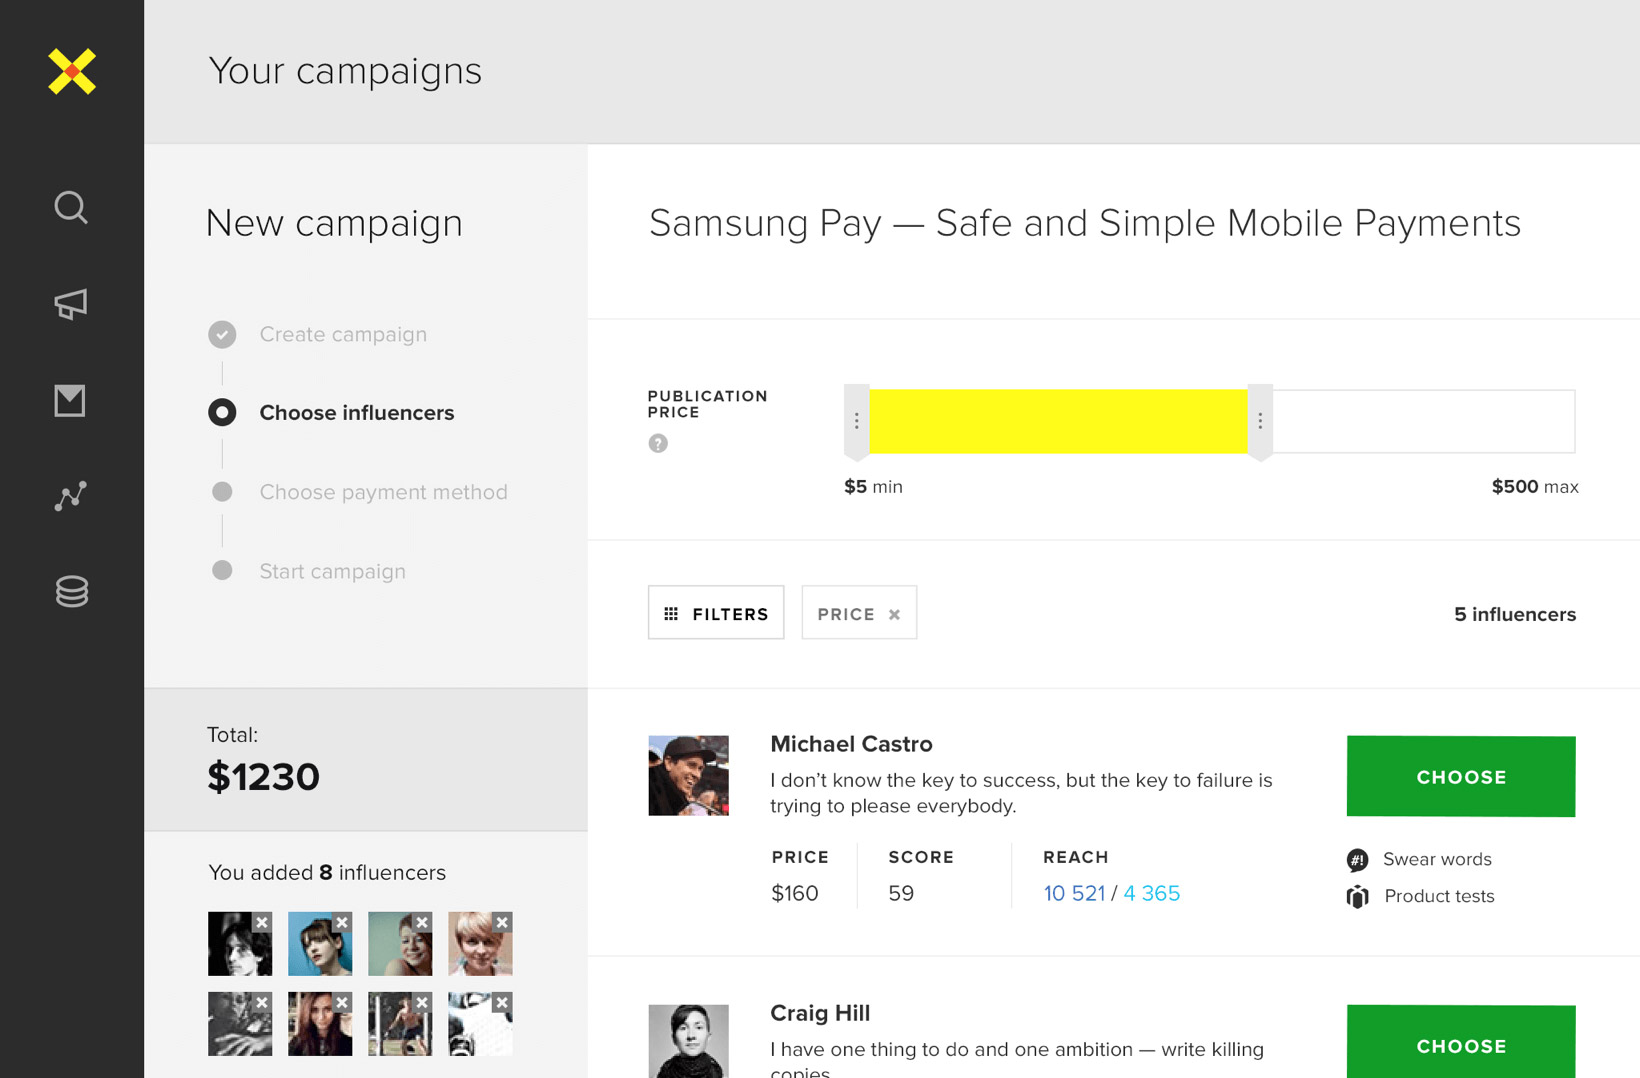Open analytics via the graph sidebar icon

(71, 496)
